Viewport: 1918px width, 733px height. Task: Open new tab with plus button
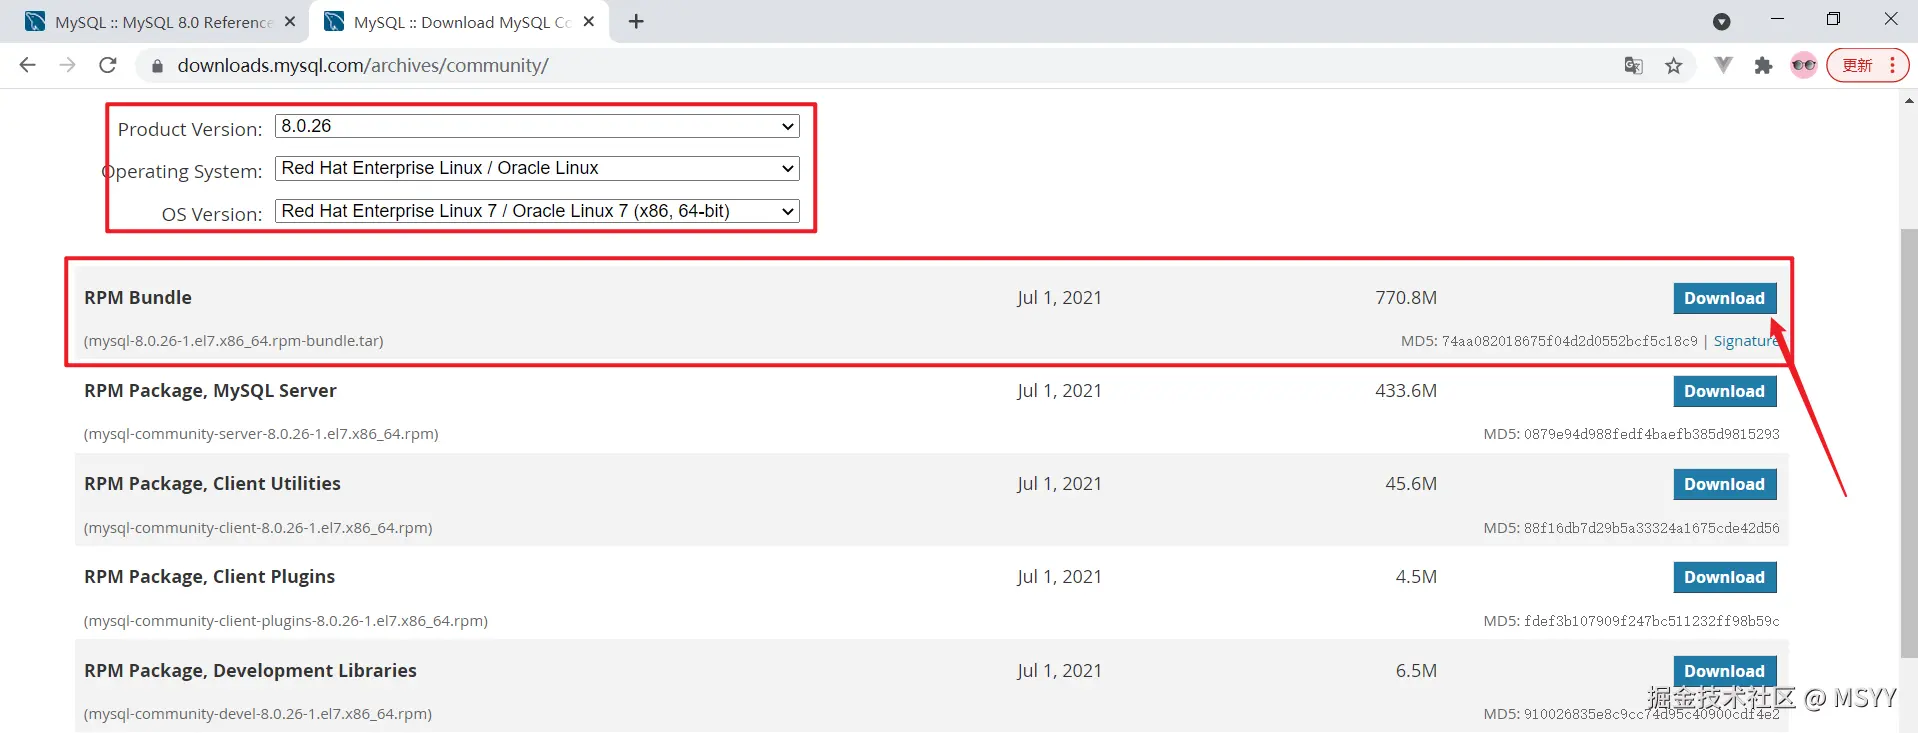(636, 21)
